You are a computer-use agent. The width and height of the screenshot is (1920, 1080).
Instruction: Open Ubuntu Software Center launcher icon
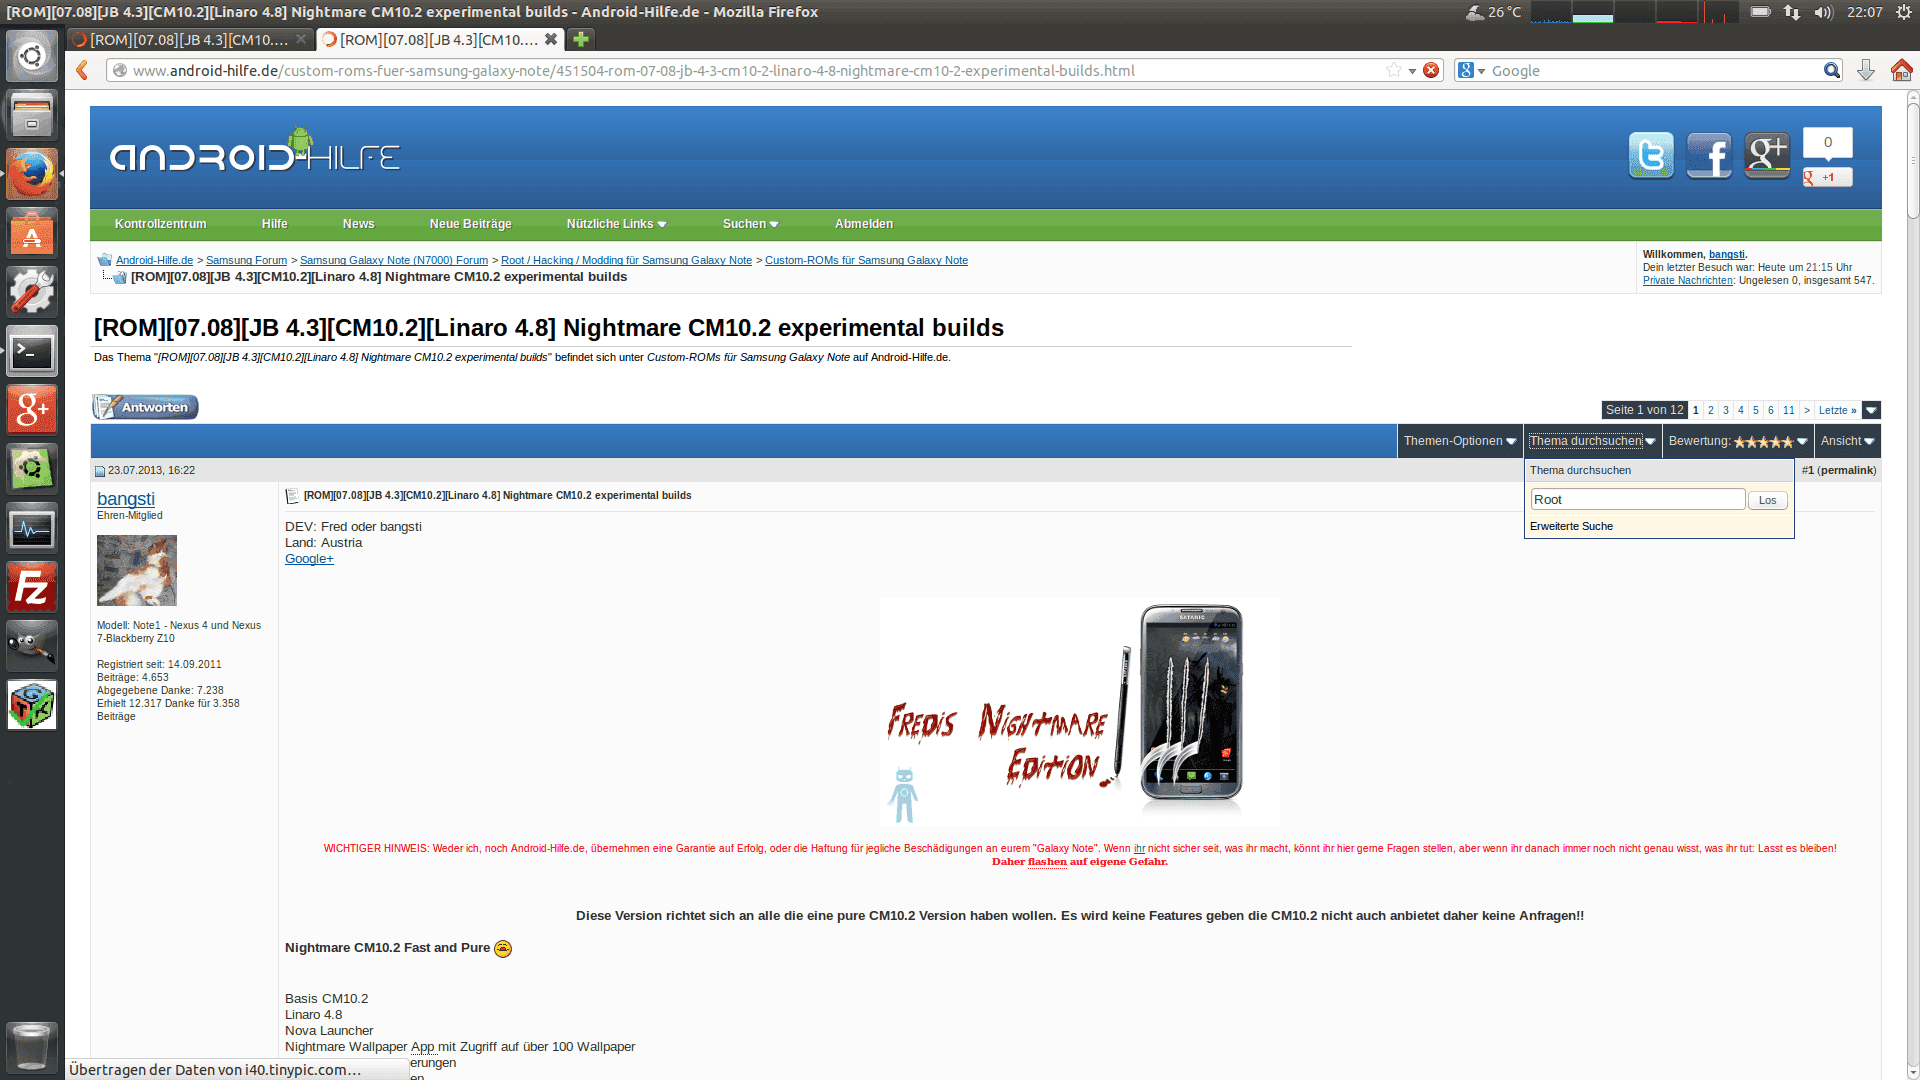click(x=32, y=233)
